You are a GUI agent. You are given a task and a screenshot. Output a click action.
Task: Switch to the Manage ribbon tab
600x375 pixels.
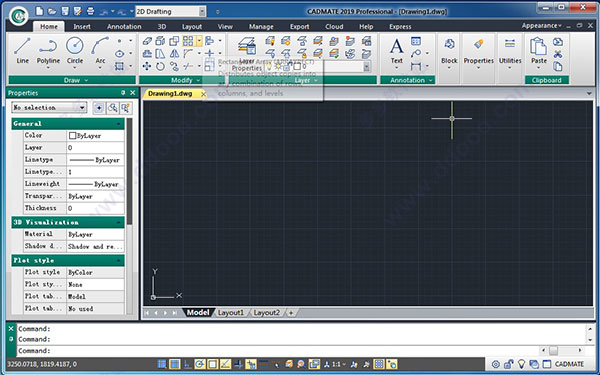261,26
